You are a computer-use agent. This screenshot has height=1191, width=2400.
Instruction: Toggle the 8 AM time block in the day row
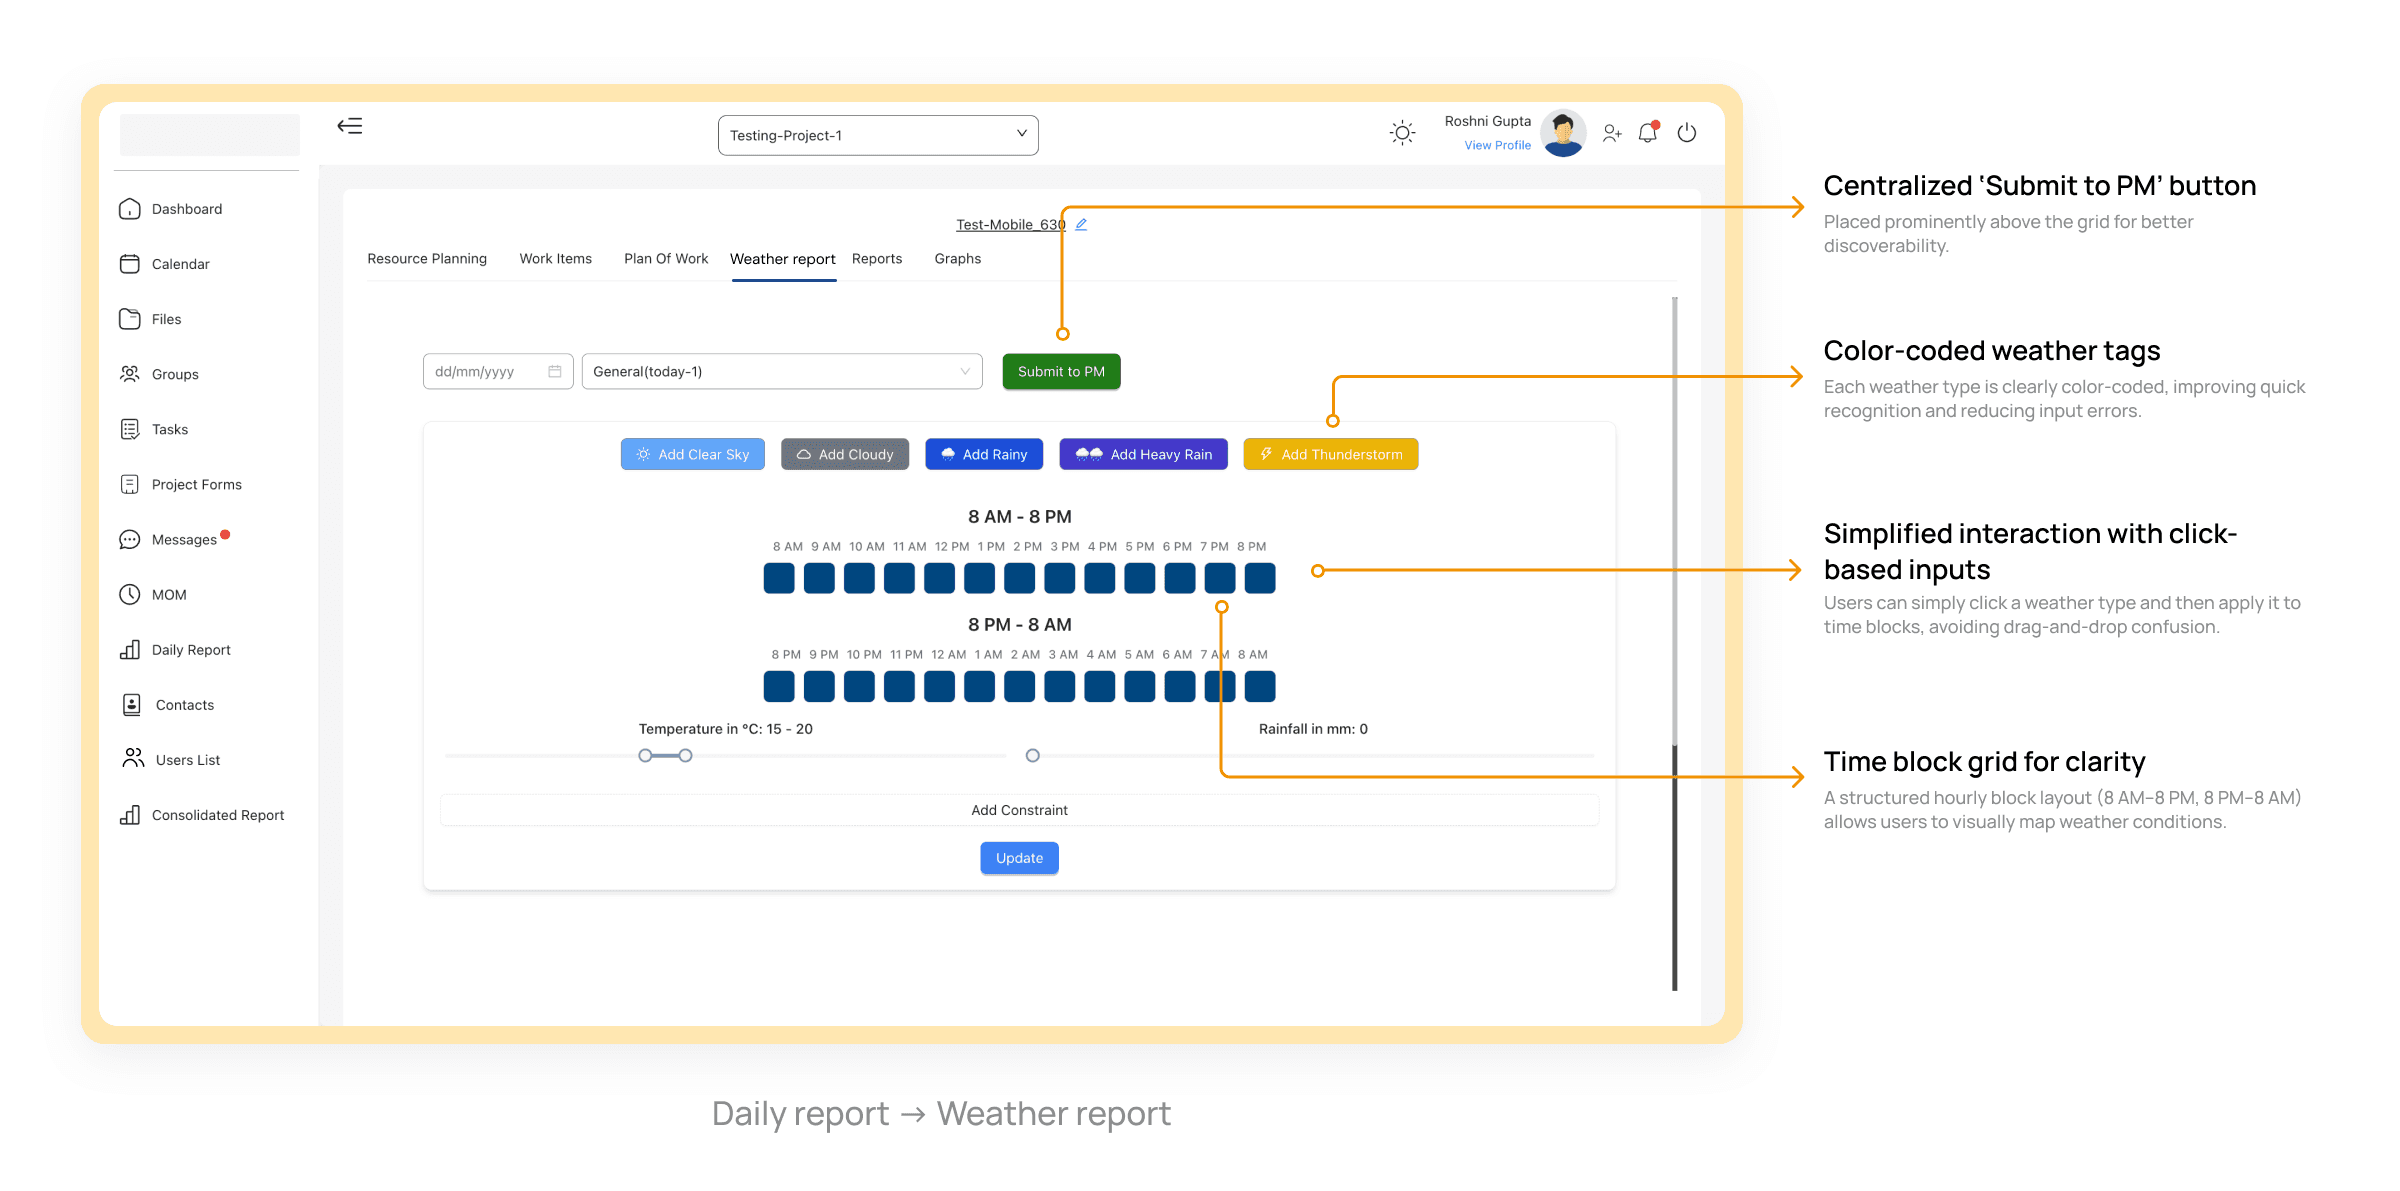tap(779, 578)
